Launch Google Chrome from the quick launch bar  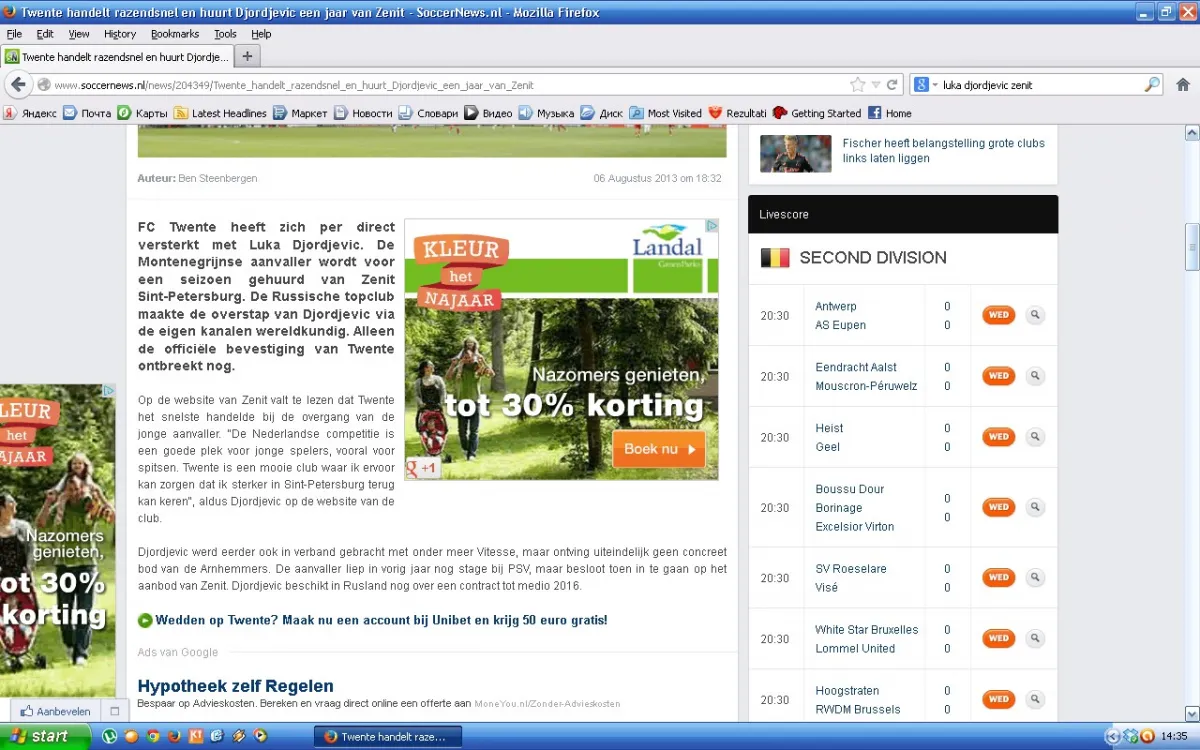click(x=153, y=737)
